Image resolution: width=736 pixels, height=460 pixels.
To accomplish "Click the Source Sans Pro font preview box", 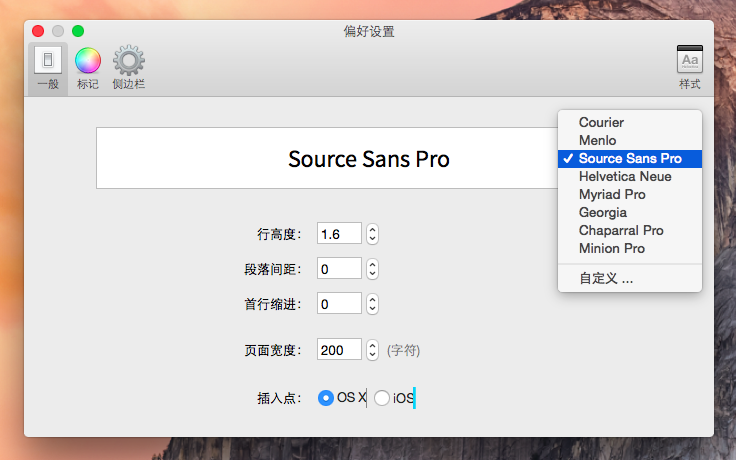I will 328,158.
